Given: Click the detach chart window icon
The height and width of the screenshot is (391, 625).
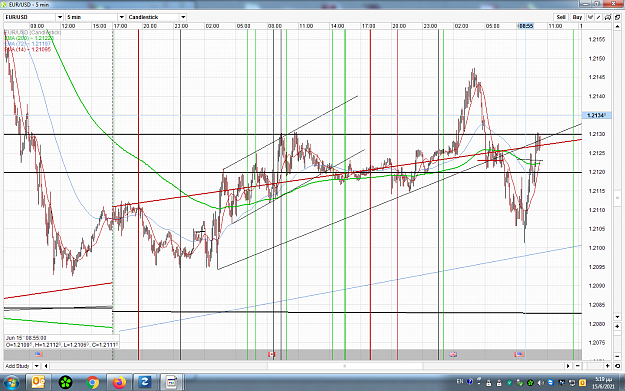Looking at the screenshot, I should tap(617, 17).
